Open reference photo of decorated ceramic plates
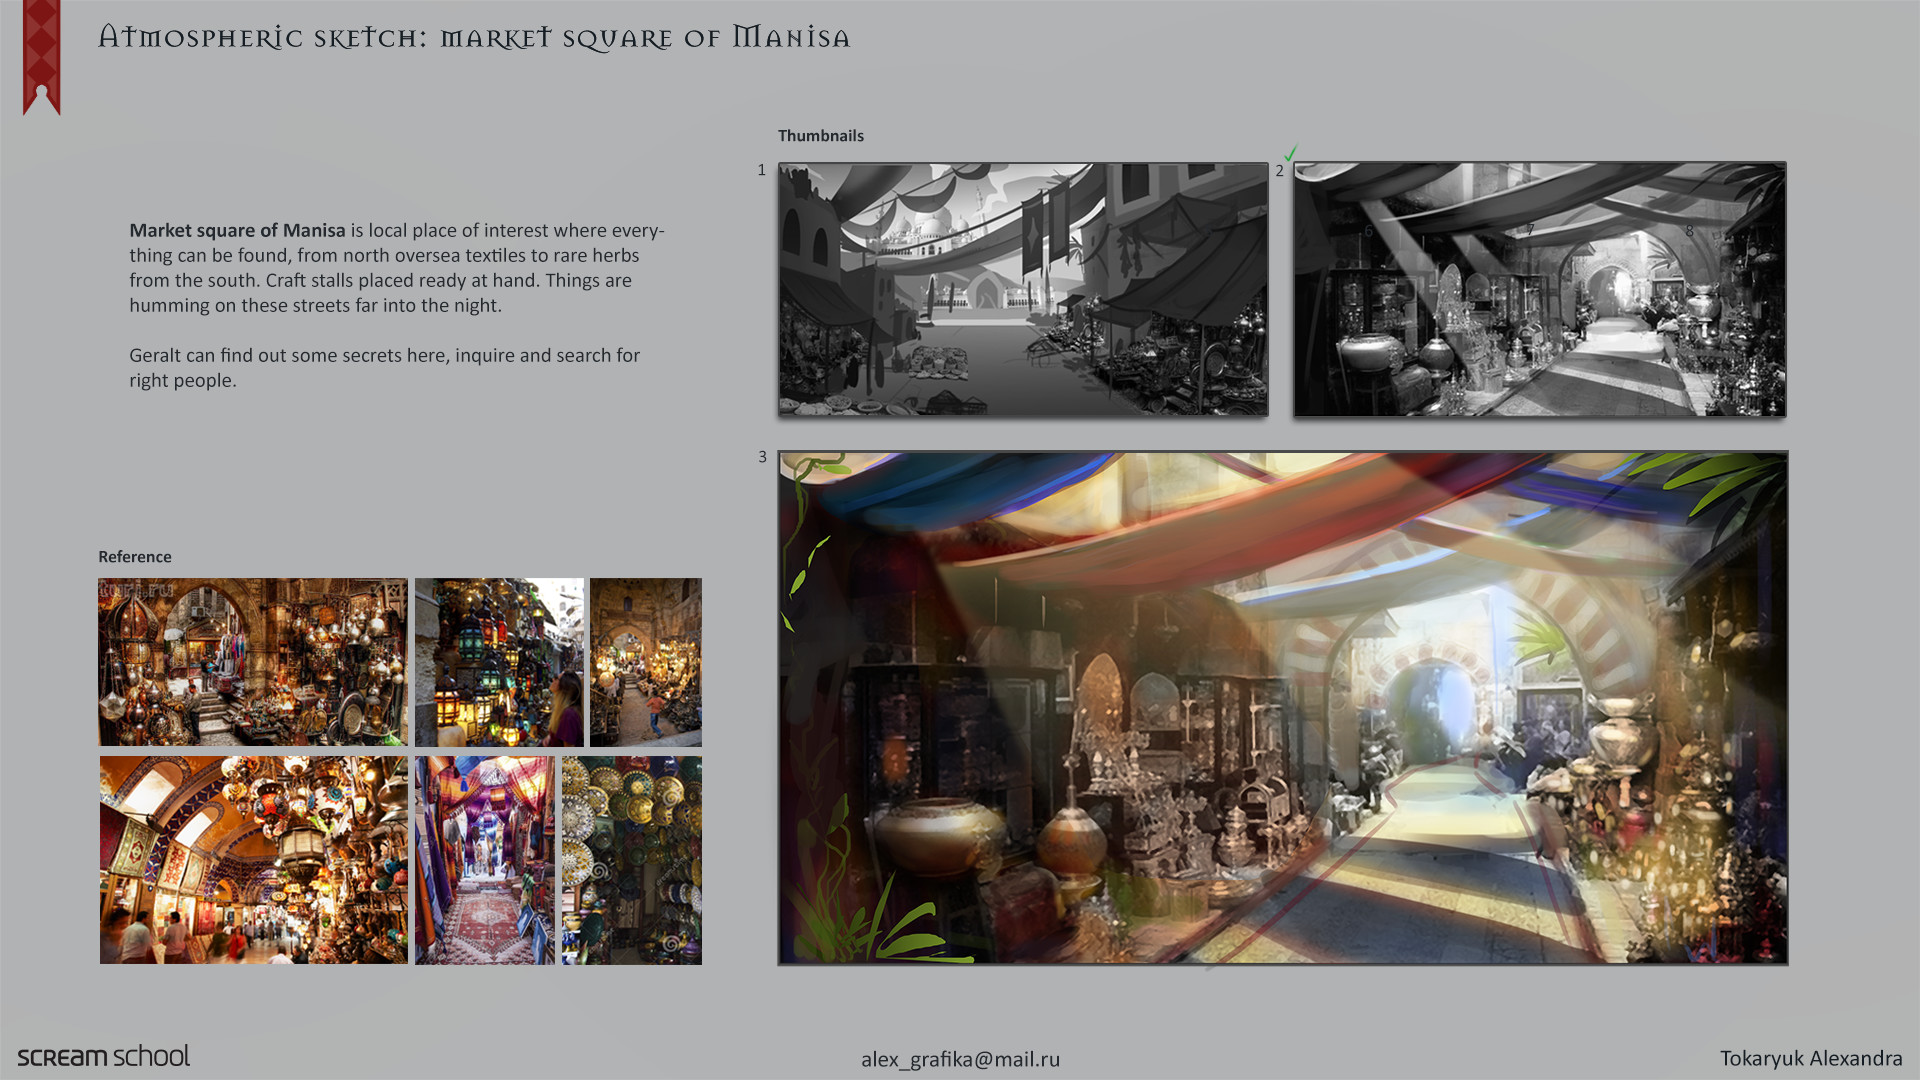 click(632, 860)
